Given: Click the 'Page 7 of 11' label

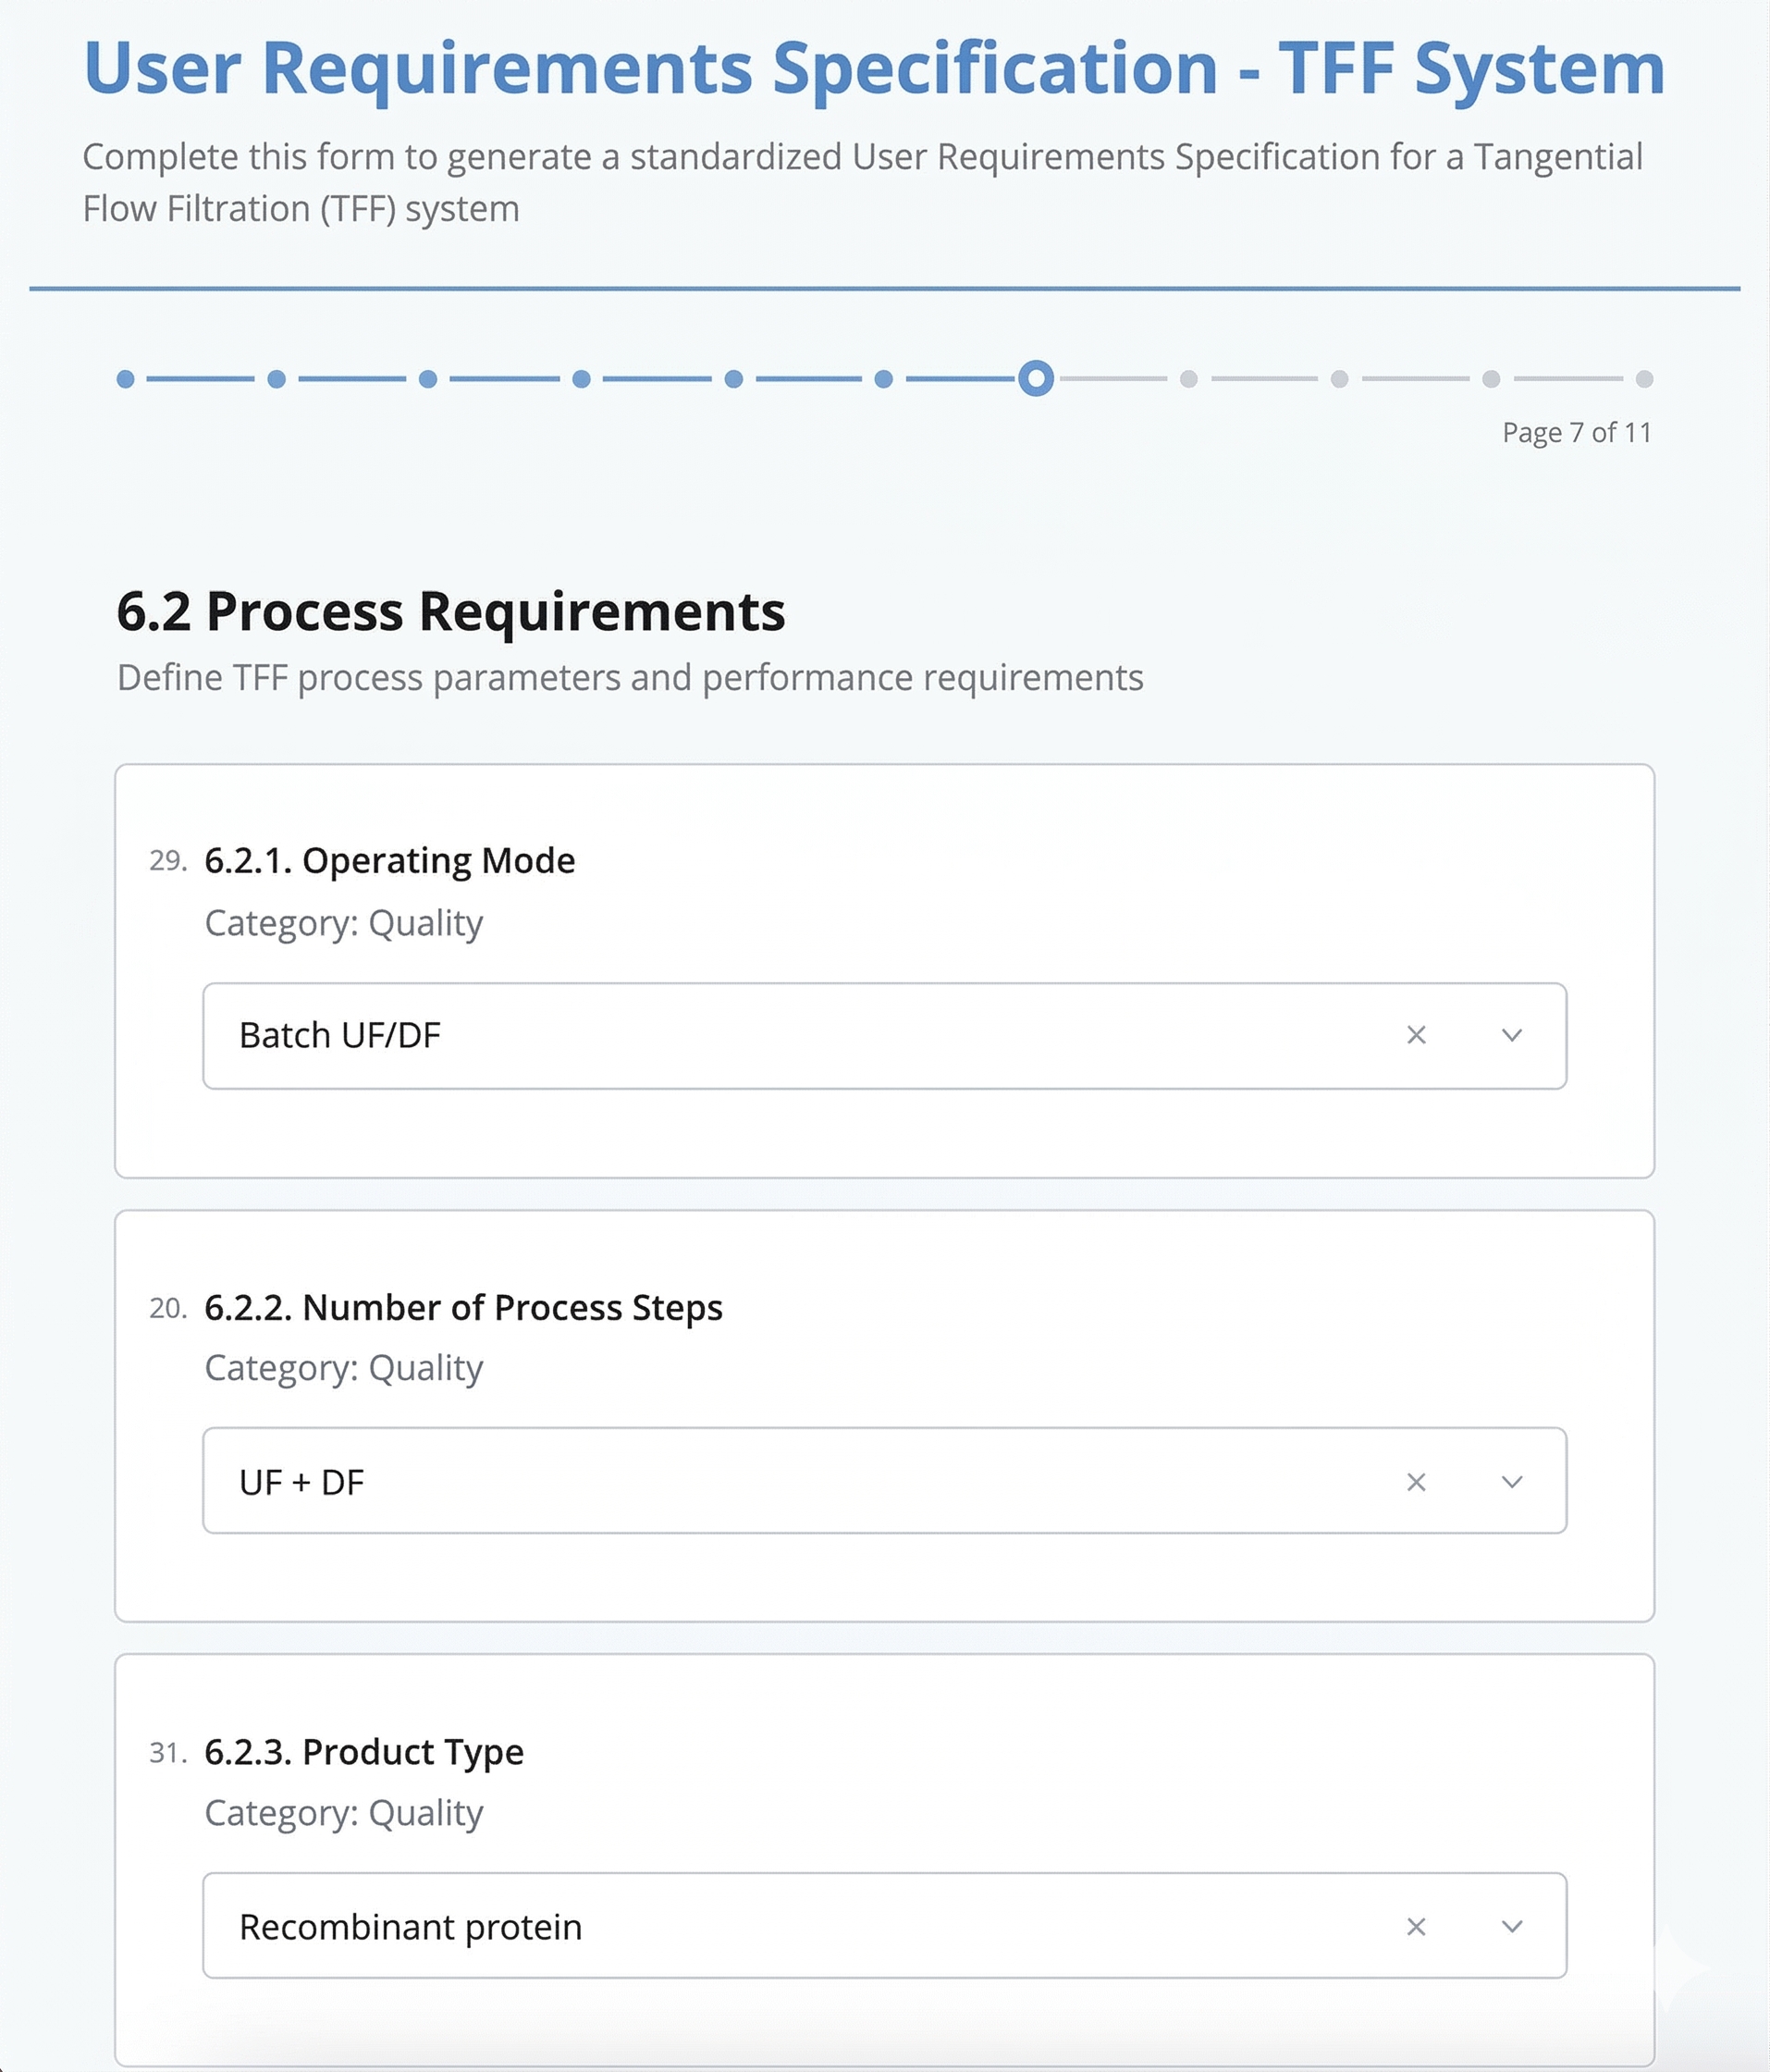Looking at the screenshot, I should tap(1575, 432).
